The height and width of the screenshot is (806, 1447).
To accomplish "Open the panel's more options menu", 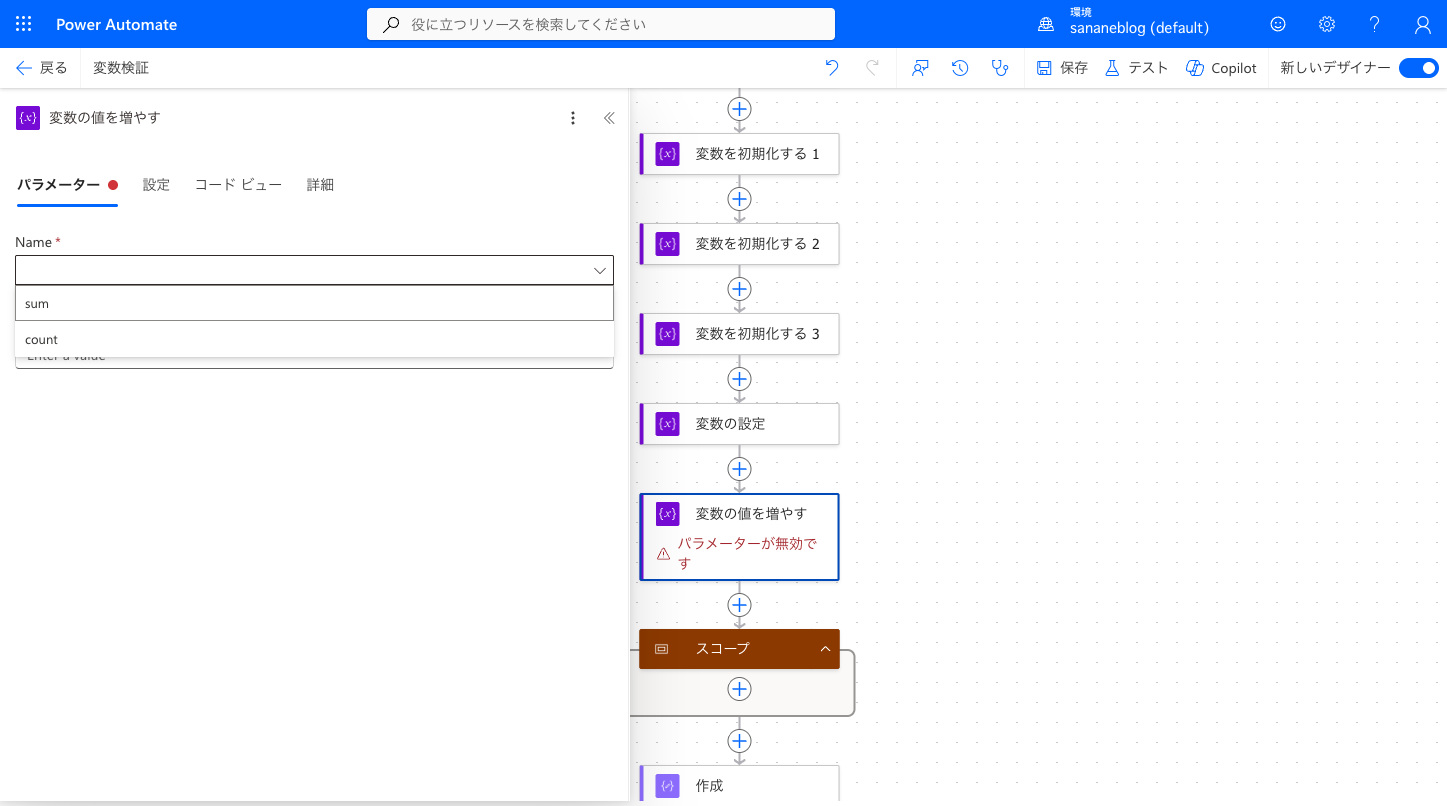I will pyautogui.click(x=573, y=118).
